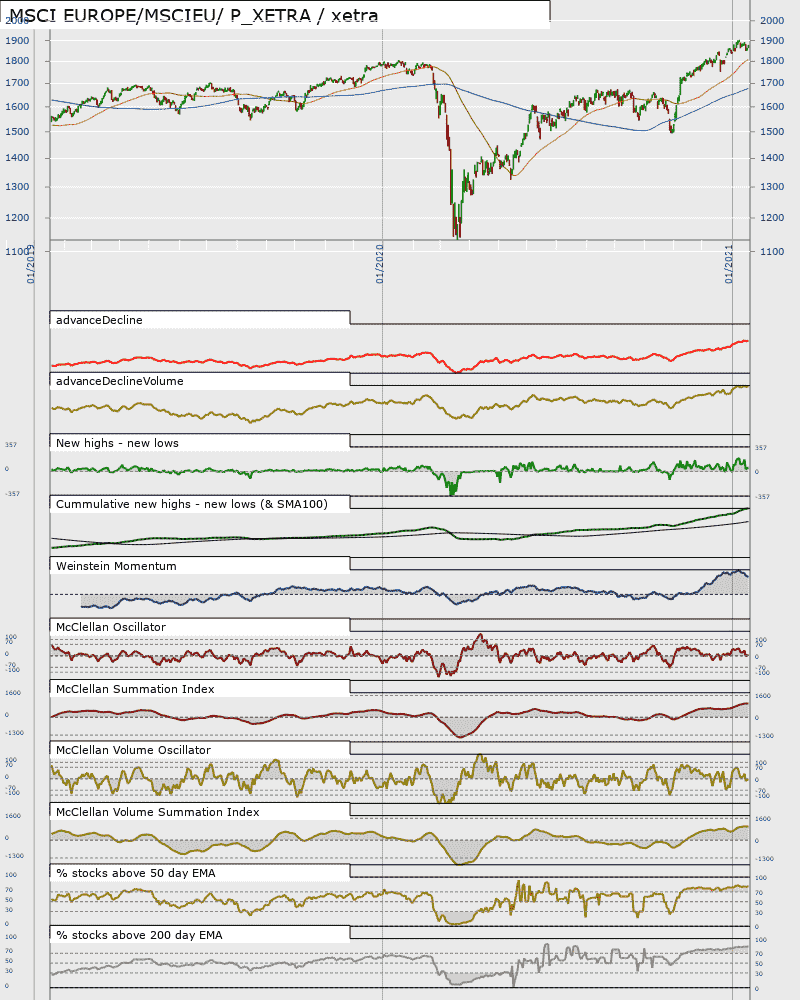
Task: Click Cummulative new highs - new lows label
Action: click(x=191, y=504)
